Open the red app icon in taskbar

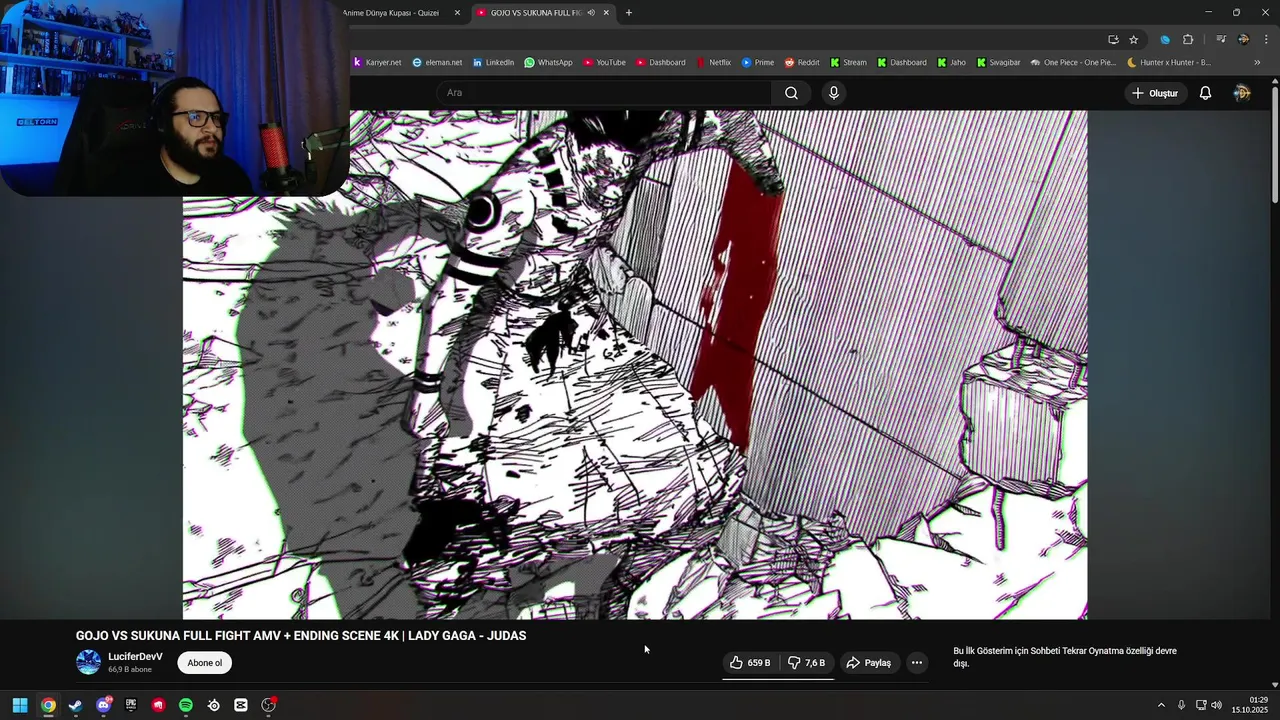coord(158,705)
